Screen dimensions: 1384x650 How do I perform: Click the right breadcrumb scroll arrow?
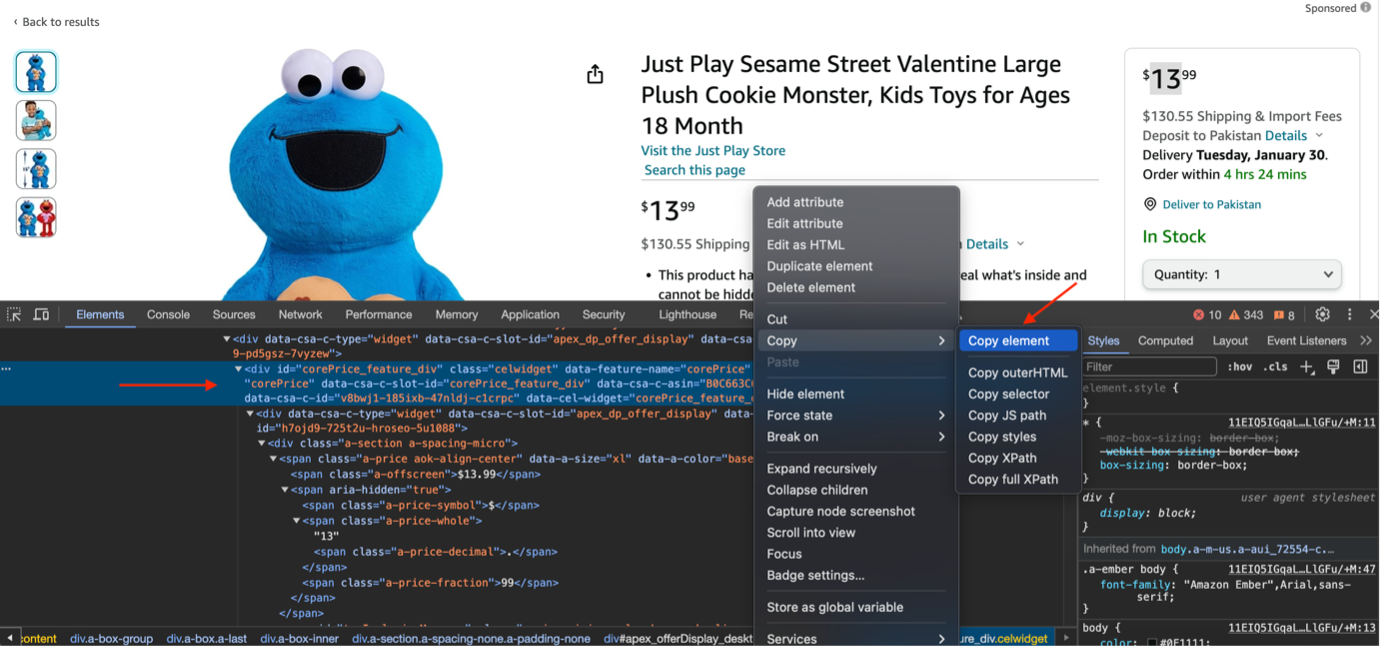click(x=1066, y=639)
